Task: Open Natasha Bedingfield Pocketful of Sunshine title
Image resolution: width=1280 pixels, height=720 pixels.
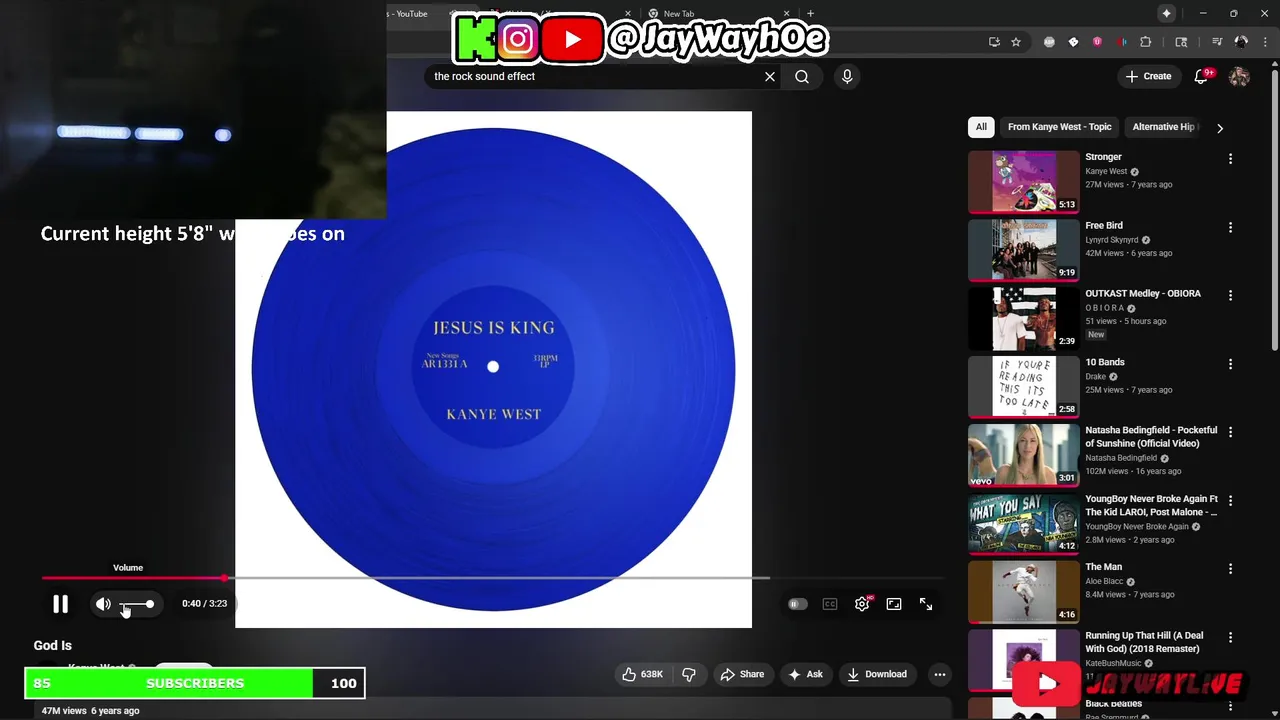Action: [1151, 437]
